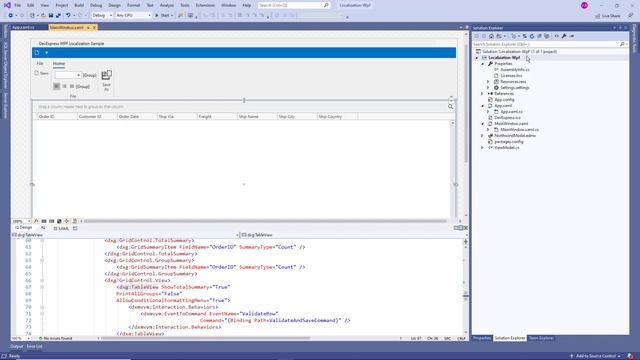This screenshot has width=640, height=360.
Task: Switch to the Properties panel tab
Action: click(482, 338)
